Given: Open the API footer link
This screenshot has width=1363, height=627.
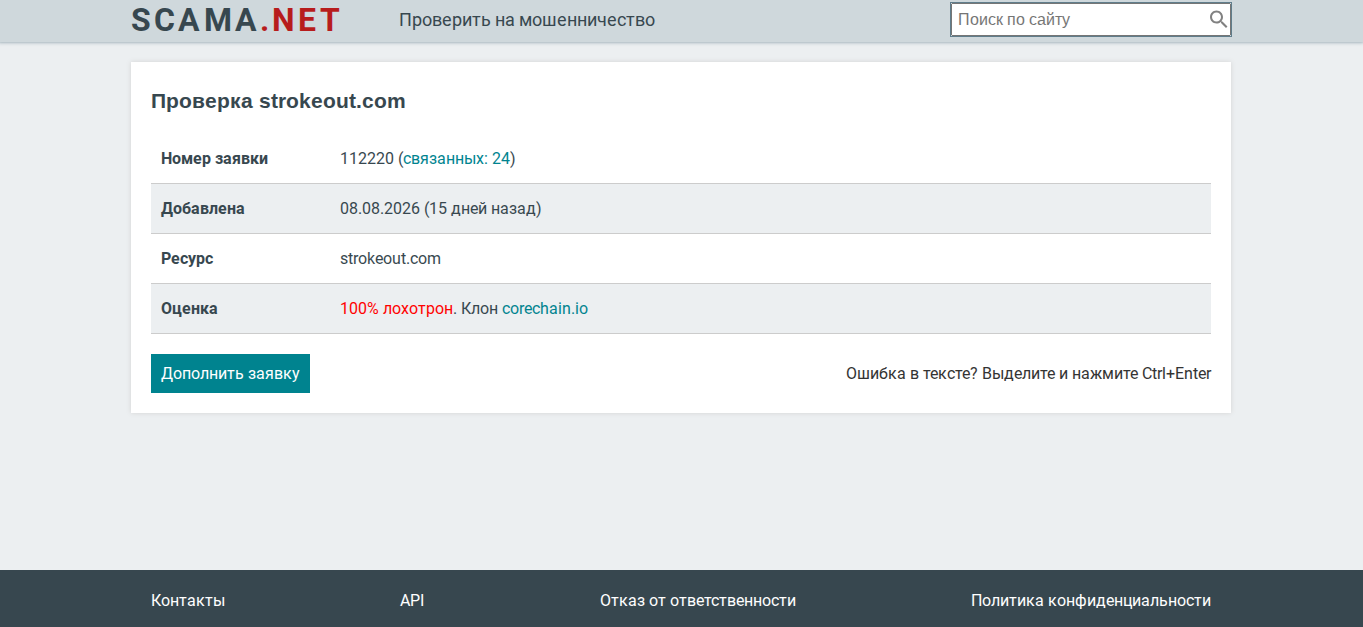Looking at the screenshot, I should point(412,600).
